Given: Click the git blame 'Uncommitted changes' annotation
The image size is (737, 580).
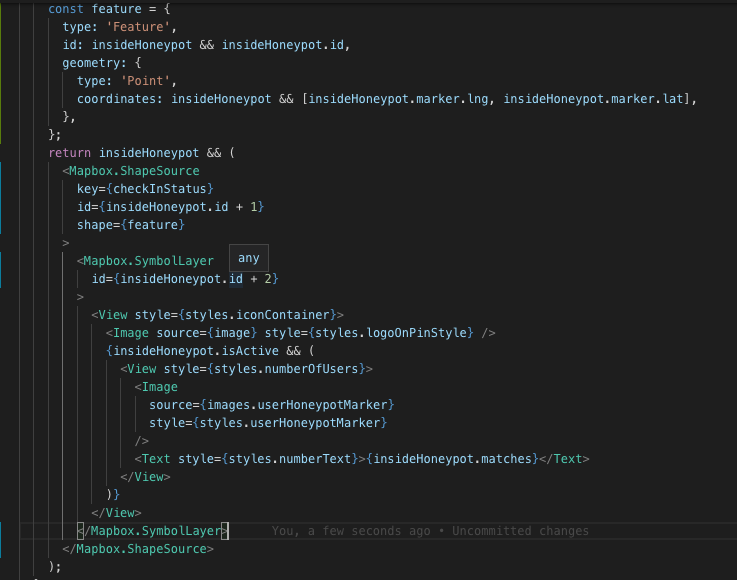Looking at the screenshot, I should pos(520,531).
